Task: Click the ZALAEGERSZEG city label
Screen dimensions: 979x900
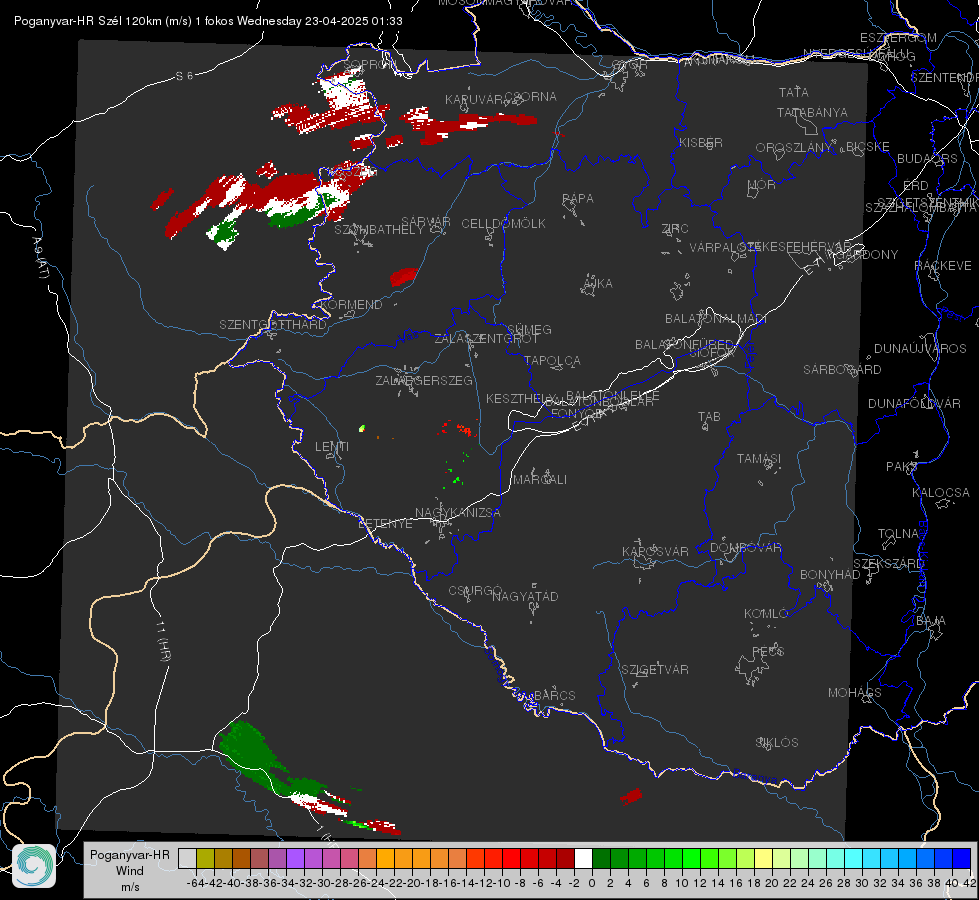Action: (x=424, y=380)
